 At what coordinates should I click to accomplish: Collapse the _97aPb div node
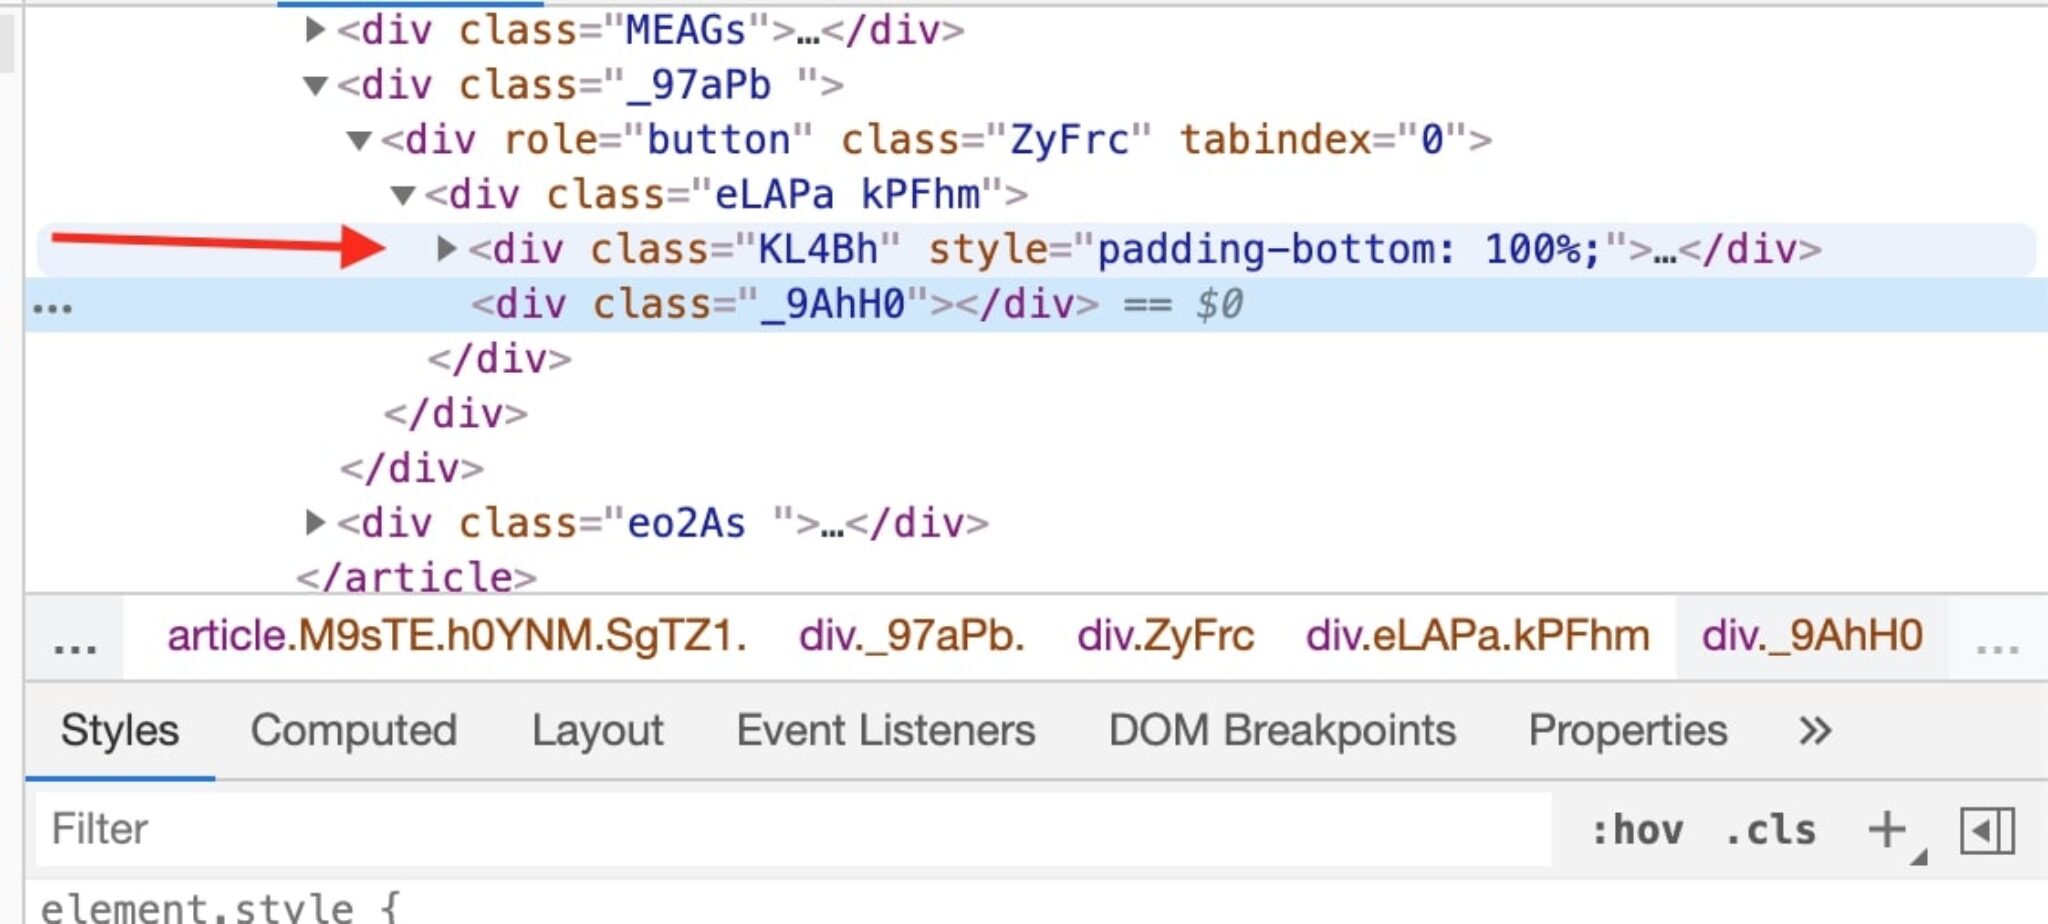click(x=315, y=86)
